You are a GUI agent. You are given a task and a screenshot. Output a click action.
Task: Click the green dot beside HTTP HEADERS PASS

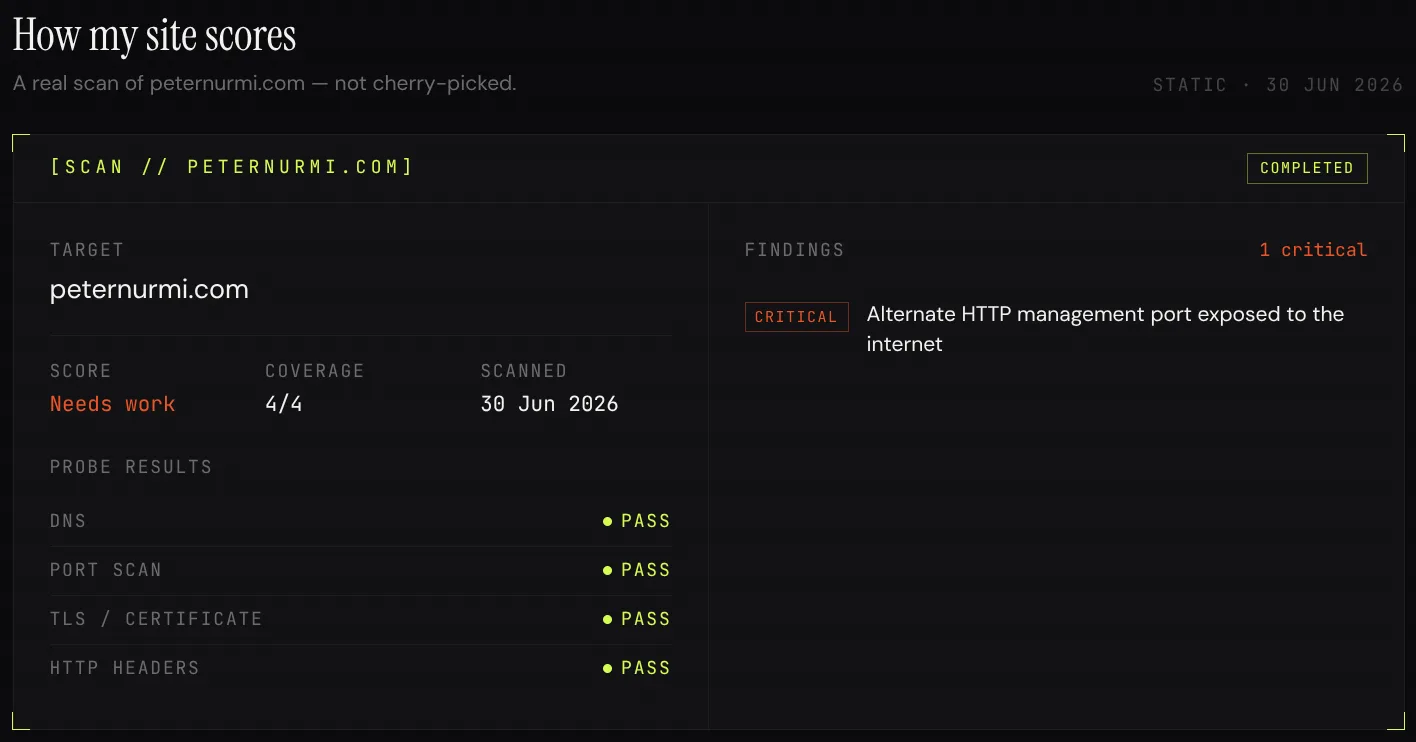[x=607, y=668]
